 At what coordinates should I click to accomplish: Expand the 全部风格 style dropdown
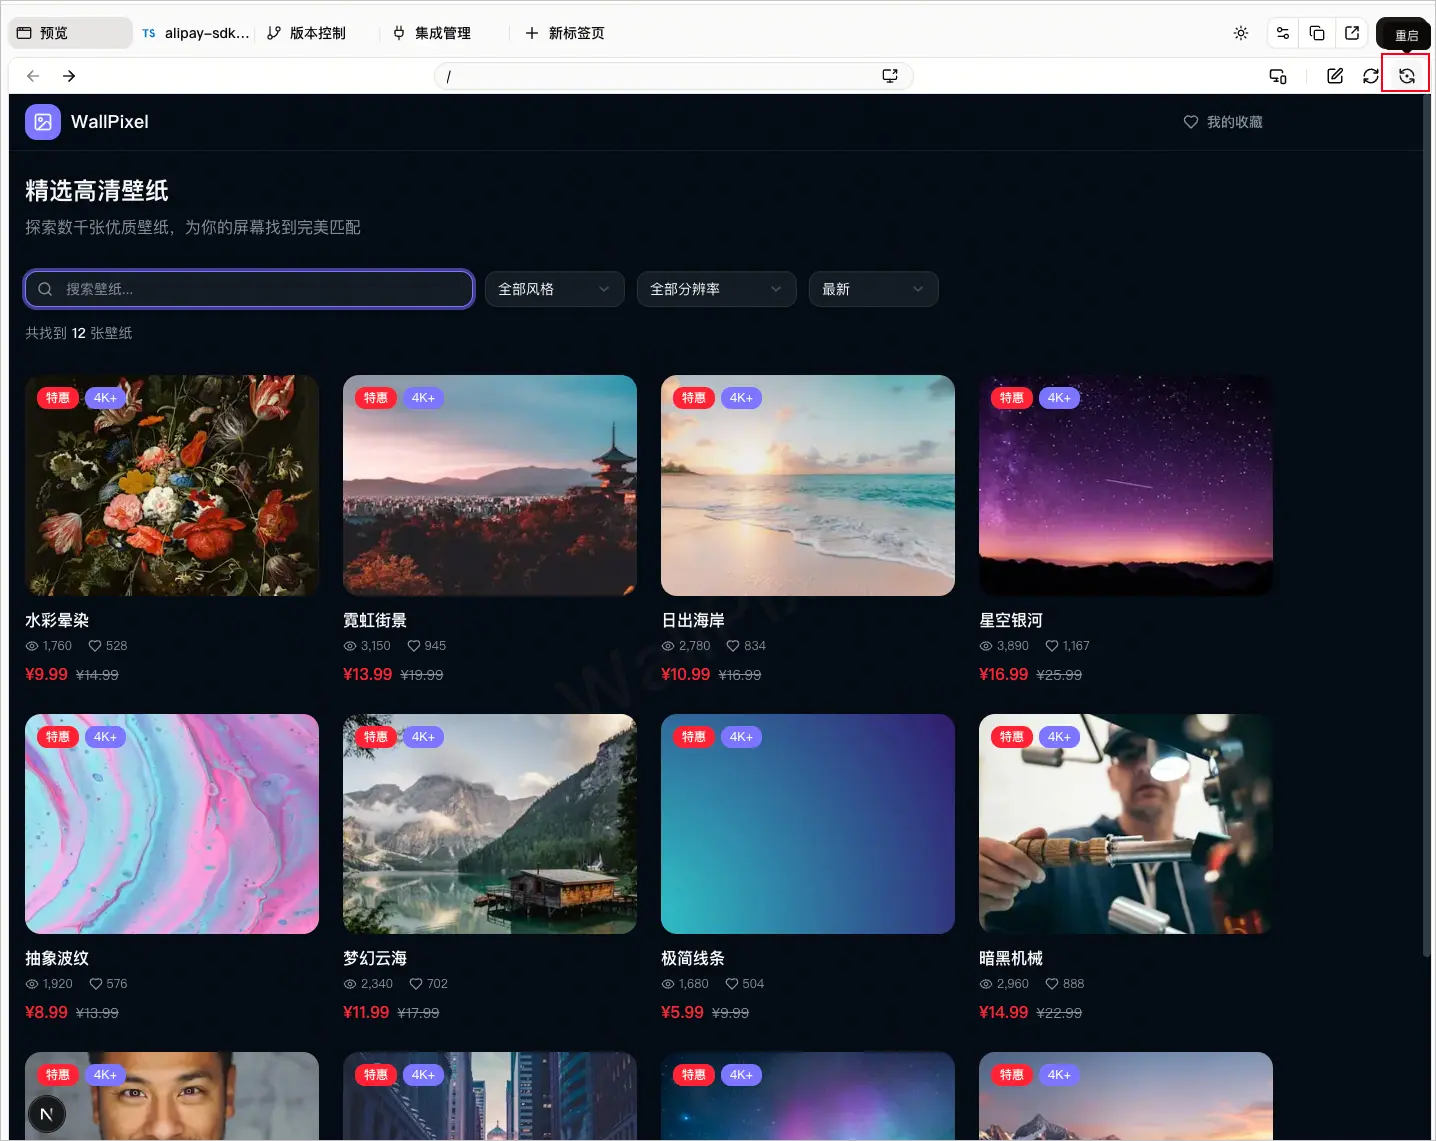coord(555,289)
